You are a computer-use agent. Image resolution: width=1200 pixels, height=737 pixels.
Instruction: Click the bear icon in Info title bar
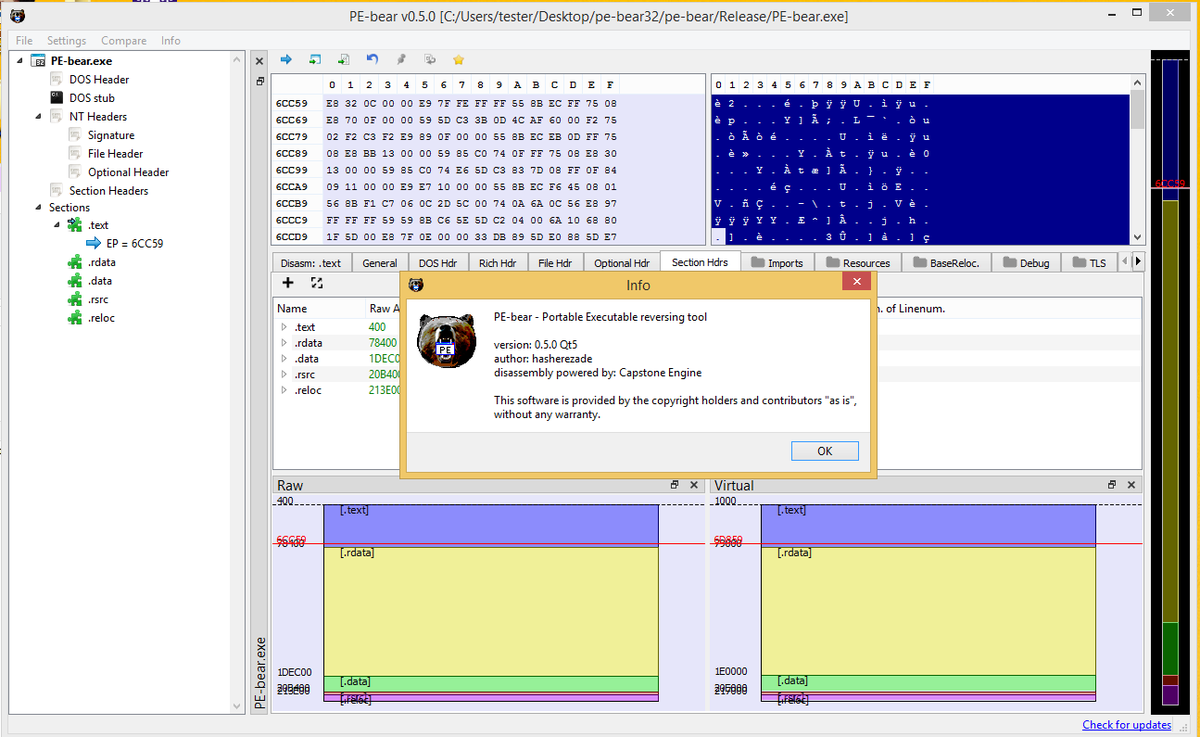tap(416, 285)
